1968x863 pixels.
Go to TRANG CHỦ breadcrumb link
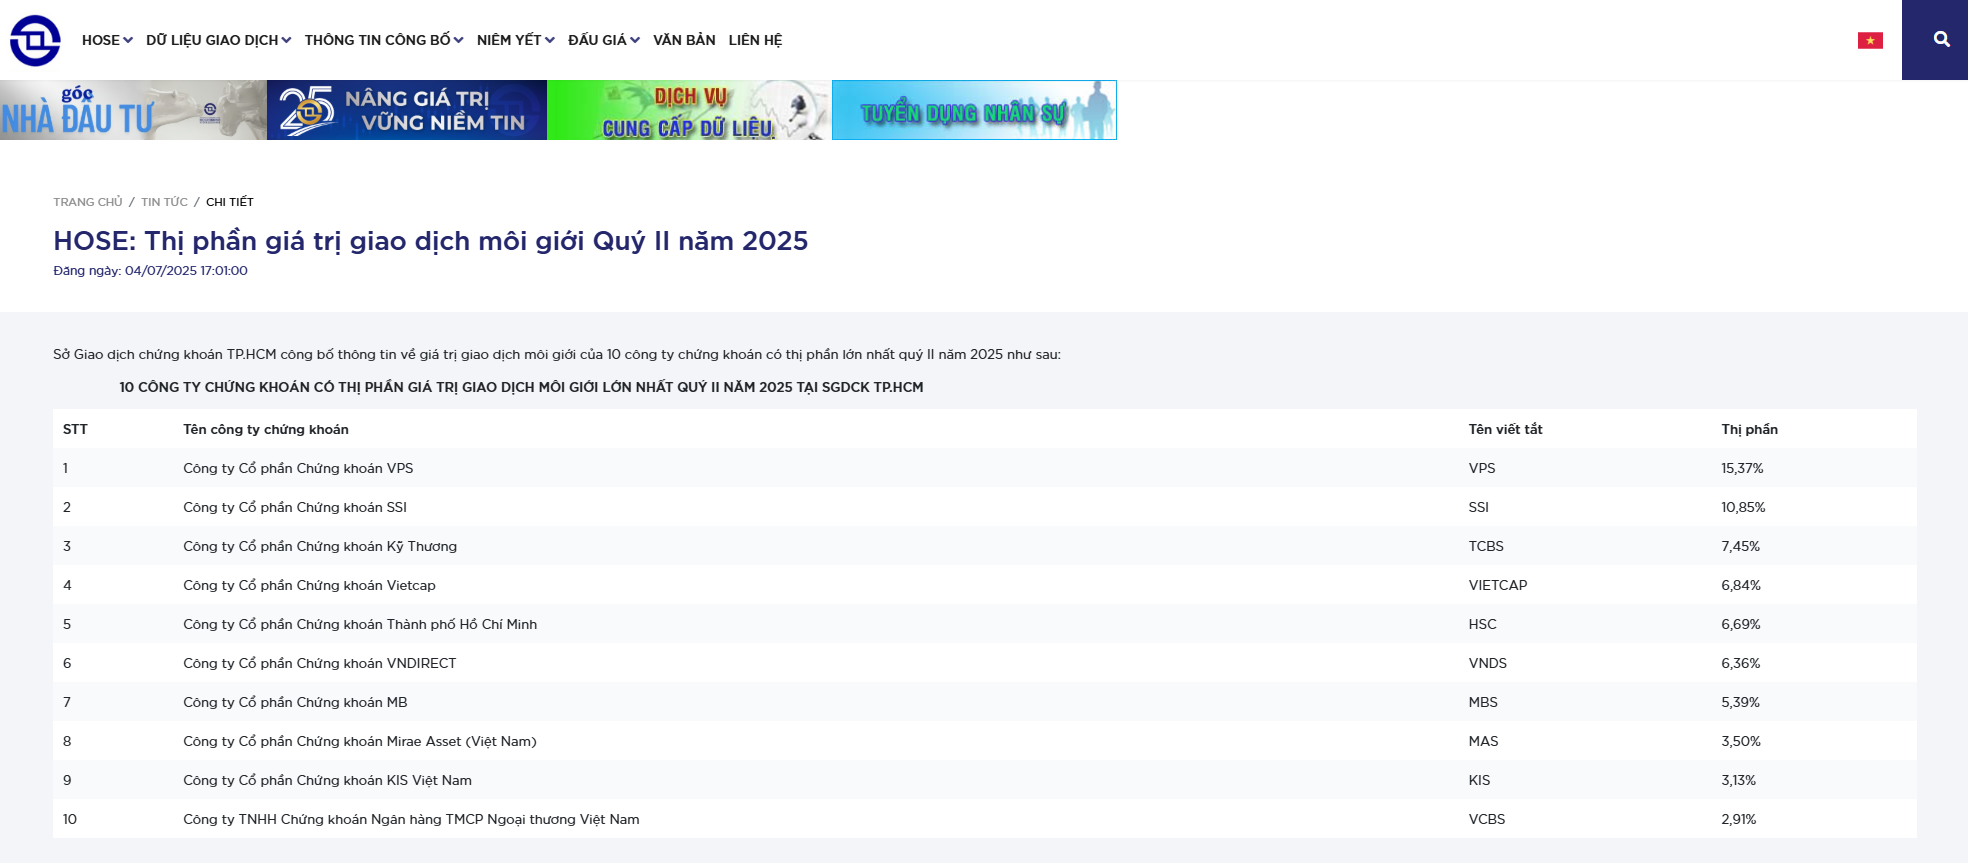point(88,202)
